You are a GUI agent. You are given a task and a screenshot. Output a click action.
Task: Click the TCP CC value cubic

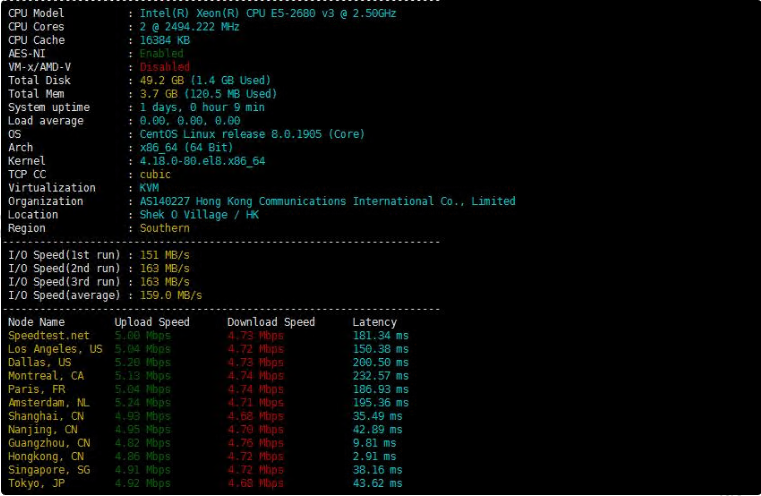[155, 174]
